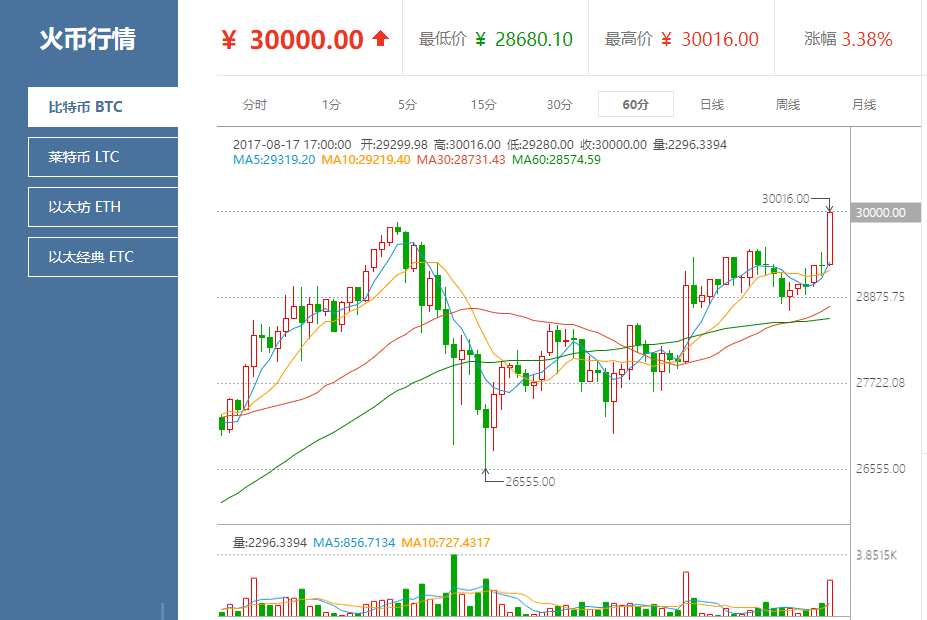
Task: Click the gray 30000.00 price axis marker
Action: [880, 212]
